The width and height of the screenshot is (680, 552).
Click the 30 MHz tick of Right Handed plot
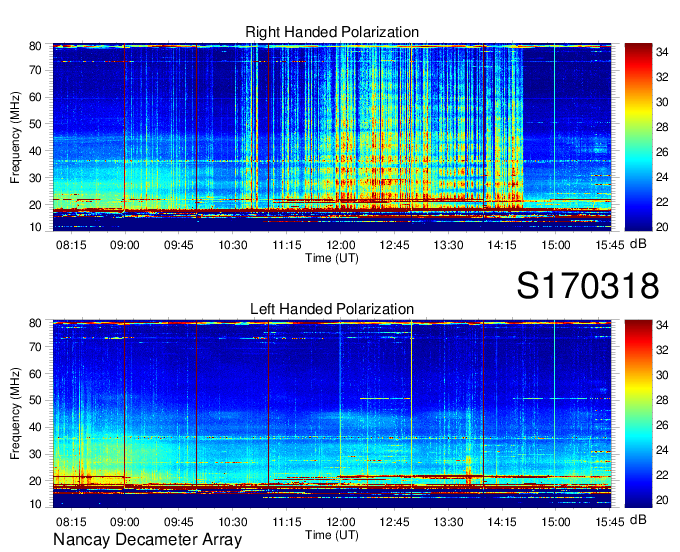coord(35,178)
